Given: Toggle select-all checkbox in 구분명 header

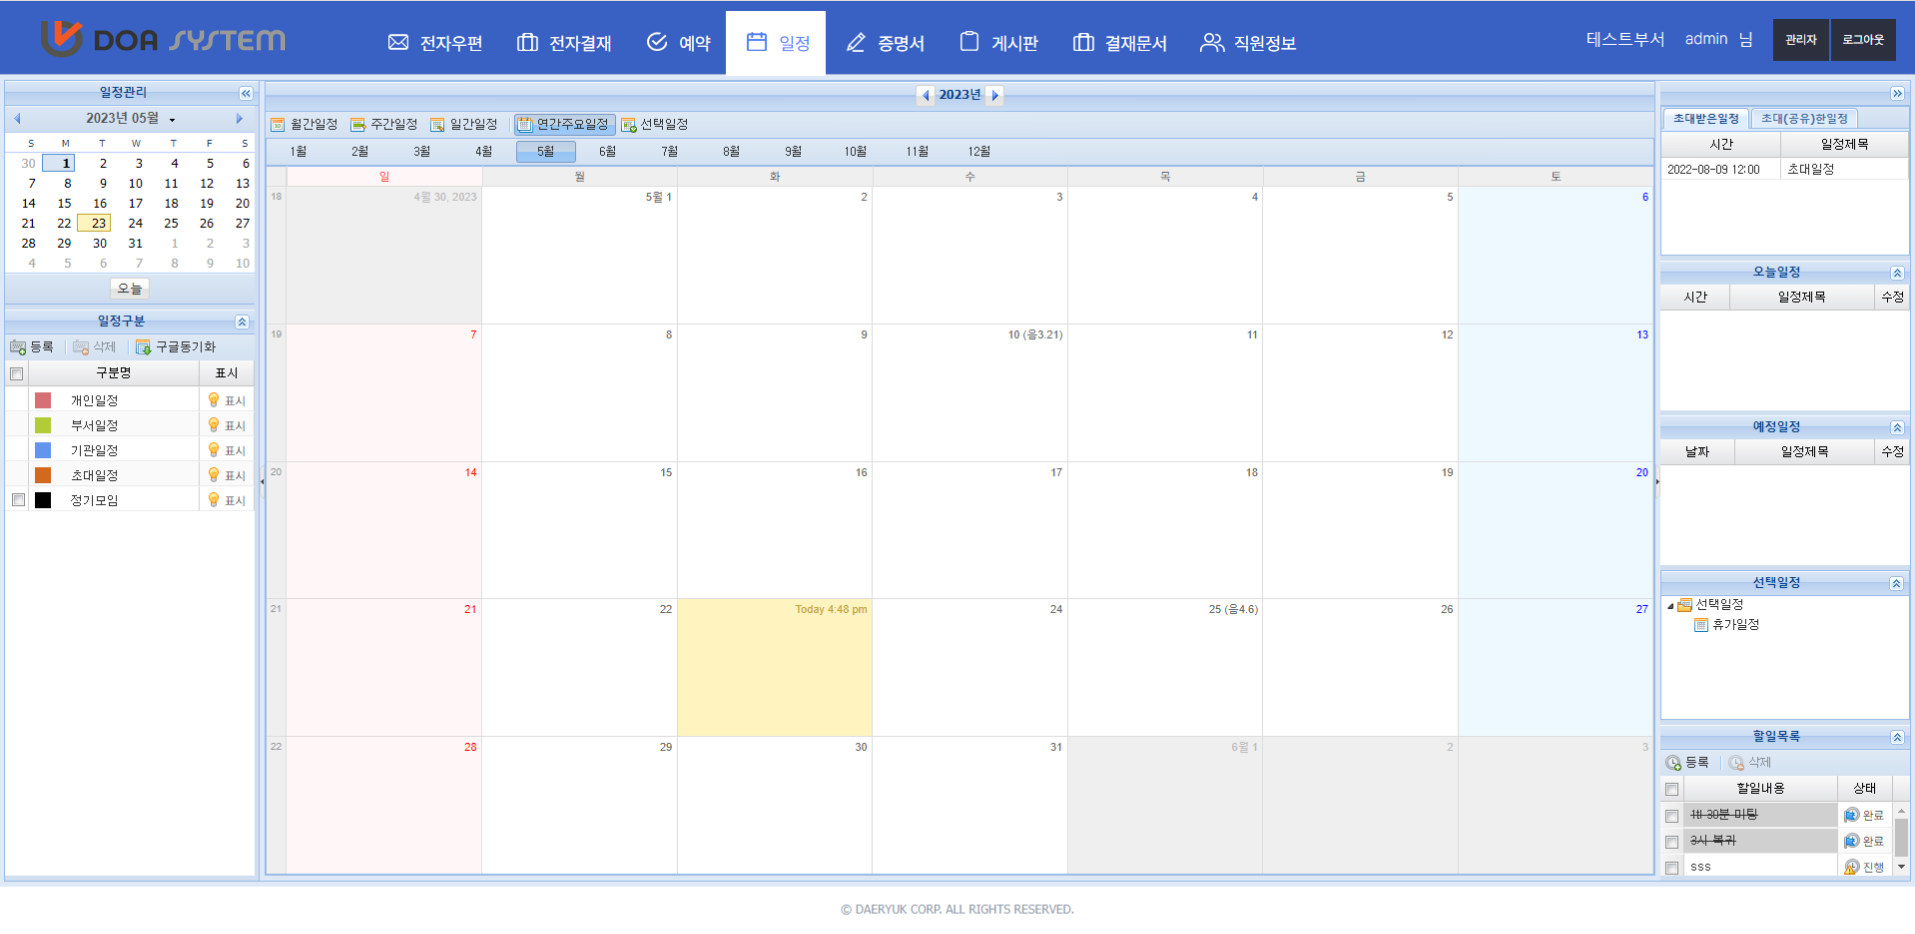Looking at the screenshot, I should coord(16,374).
